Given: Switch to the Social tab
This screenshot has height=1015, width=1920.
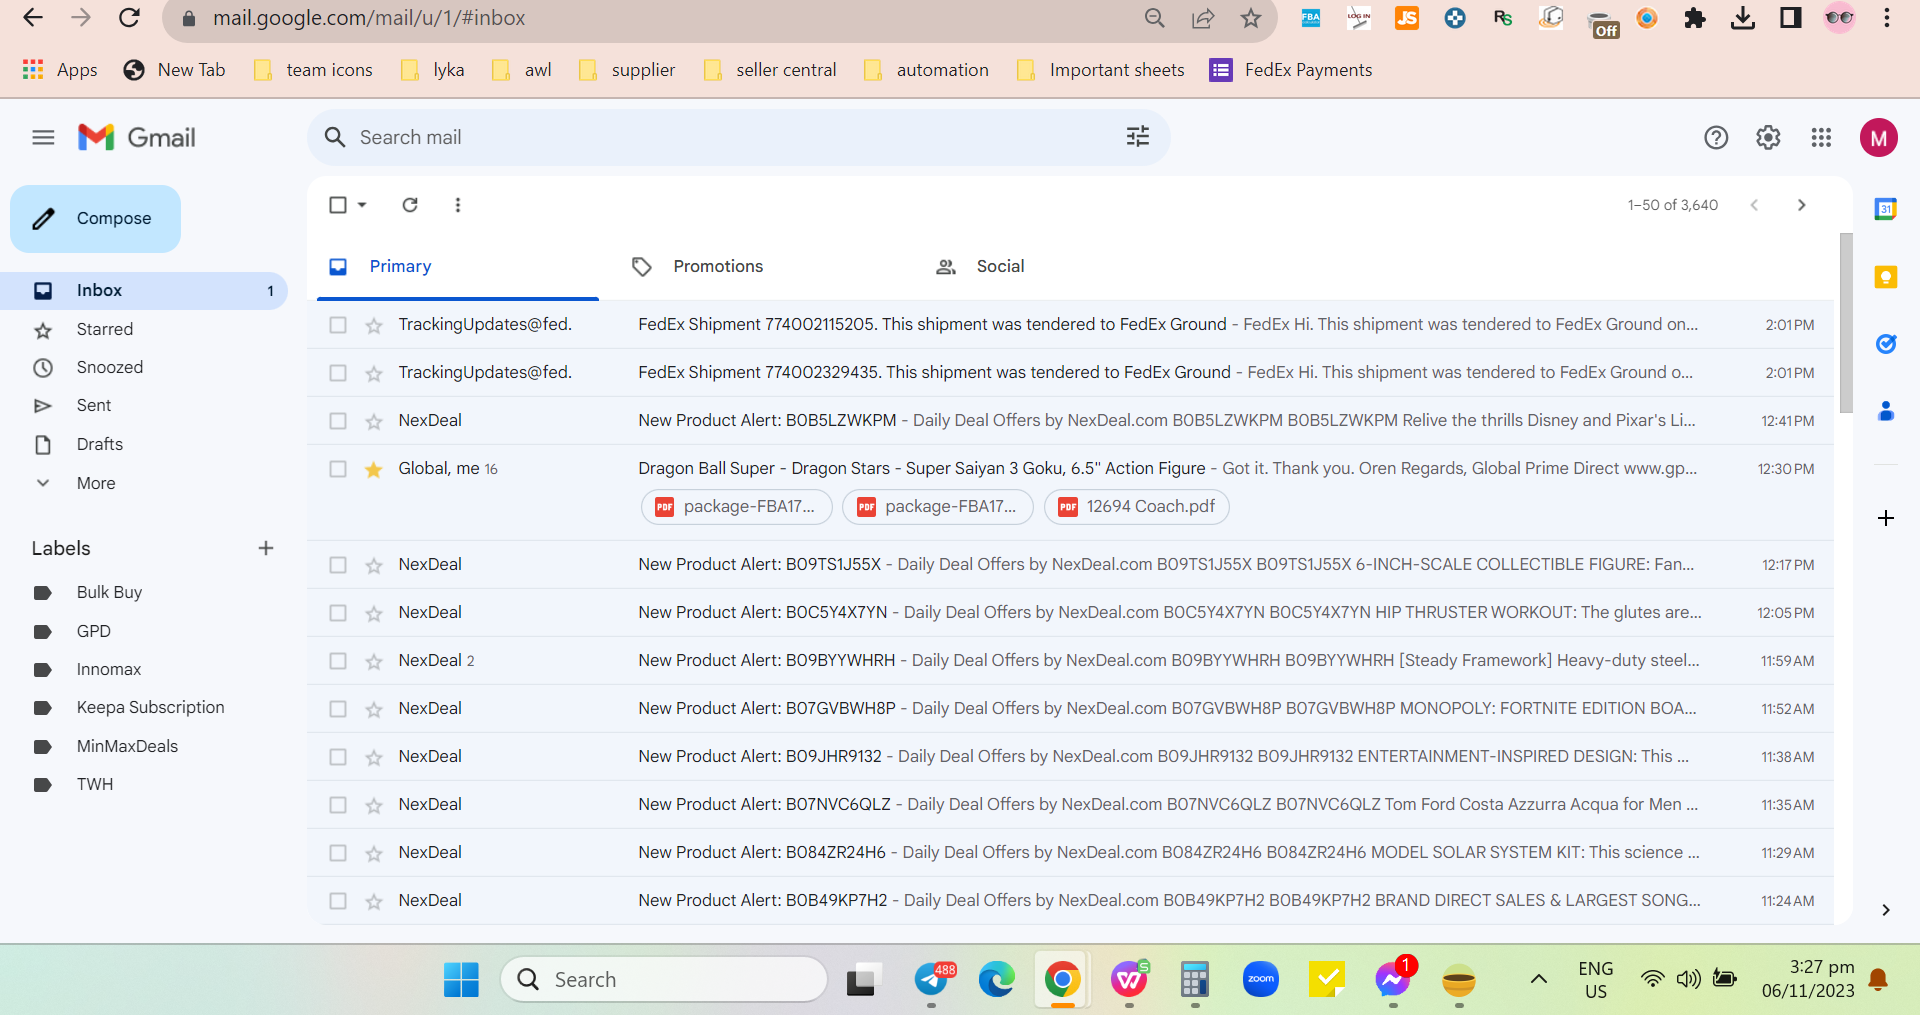Looking at the screenshot, I should click(1000, 266).
